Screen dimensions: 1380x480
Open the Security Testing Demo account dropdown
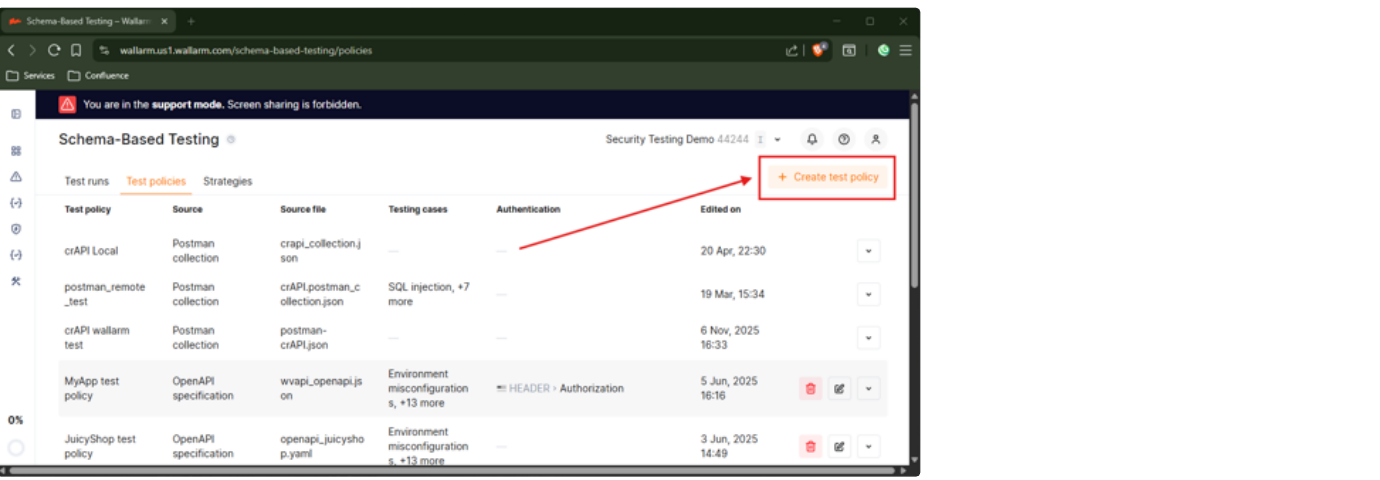(x=694, y=139)
